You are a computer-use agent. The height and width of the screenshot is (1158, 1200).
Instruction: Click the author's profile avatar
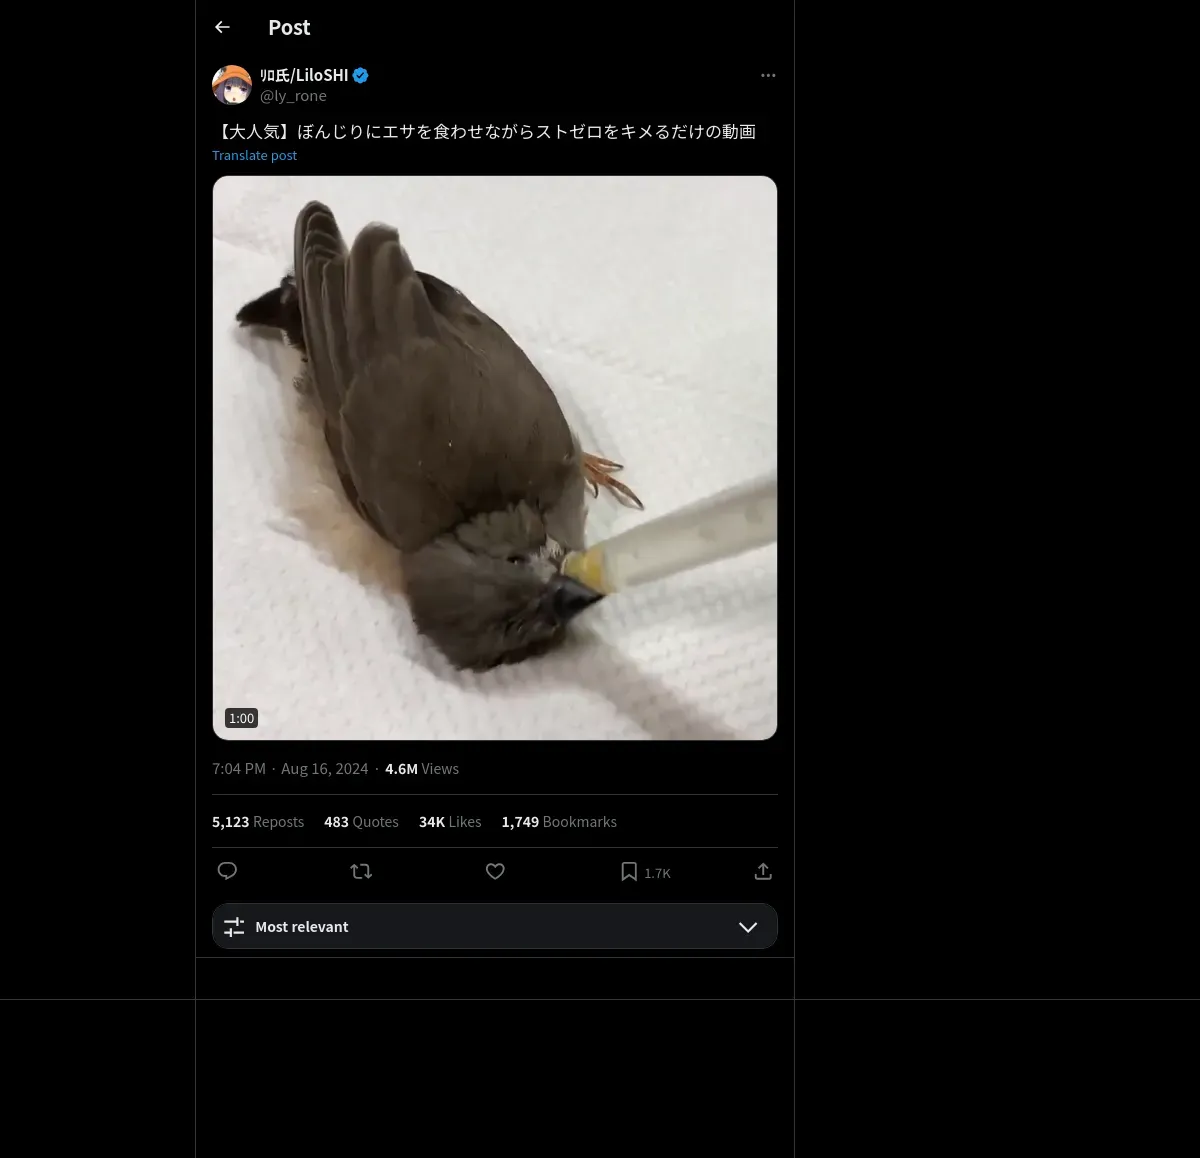pos(232,85)
